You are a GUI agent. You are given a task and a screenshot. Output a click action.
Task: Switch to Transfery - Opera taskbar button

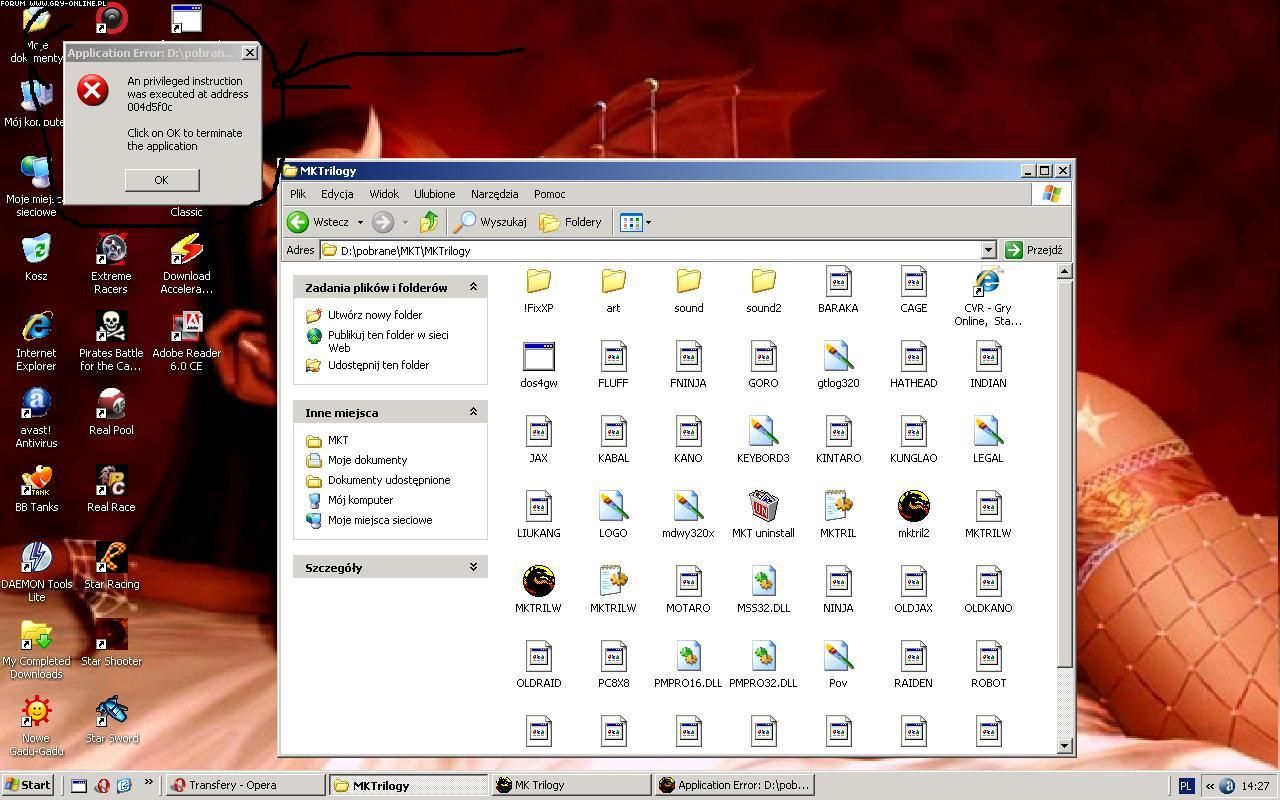[x=244, y=785]
